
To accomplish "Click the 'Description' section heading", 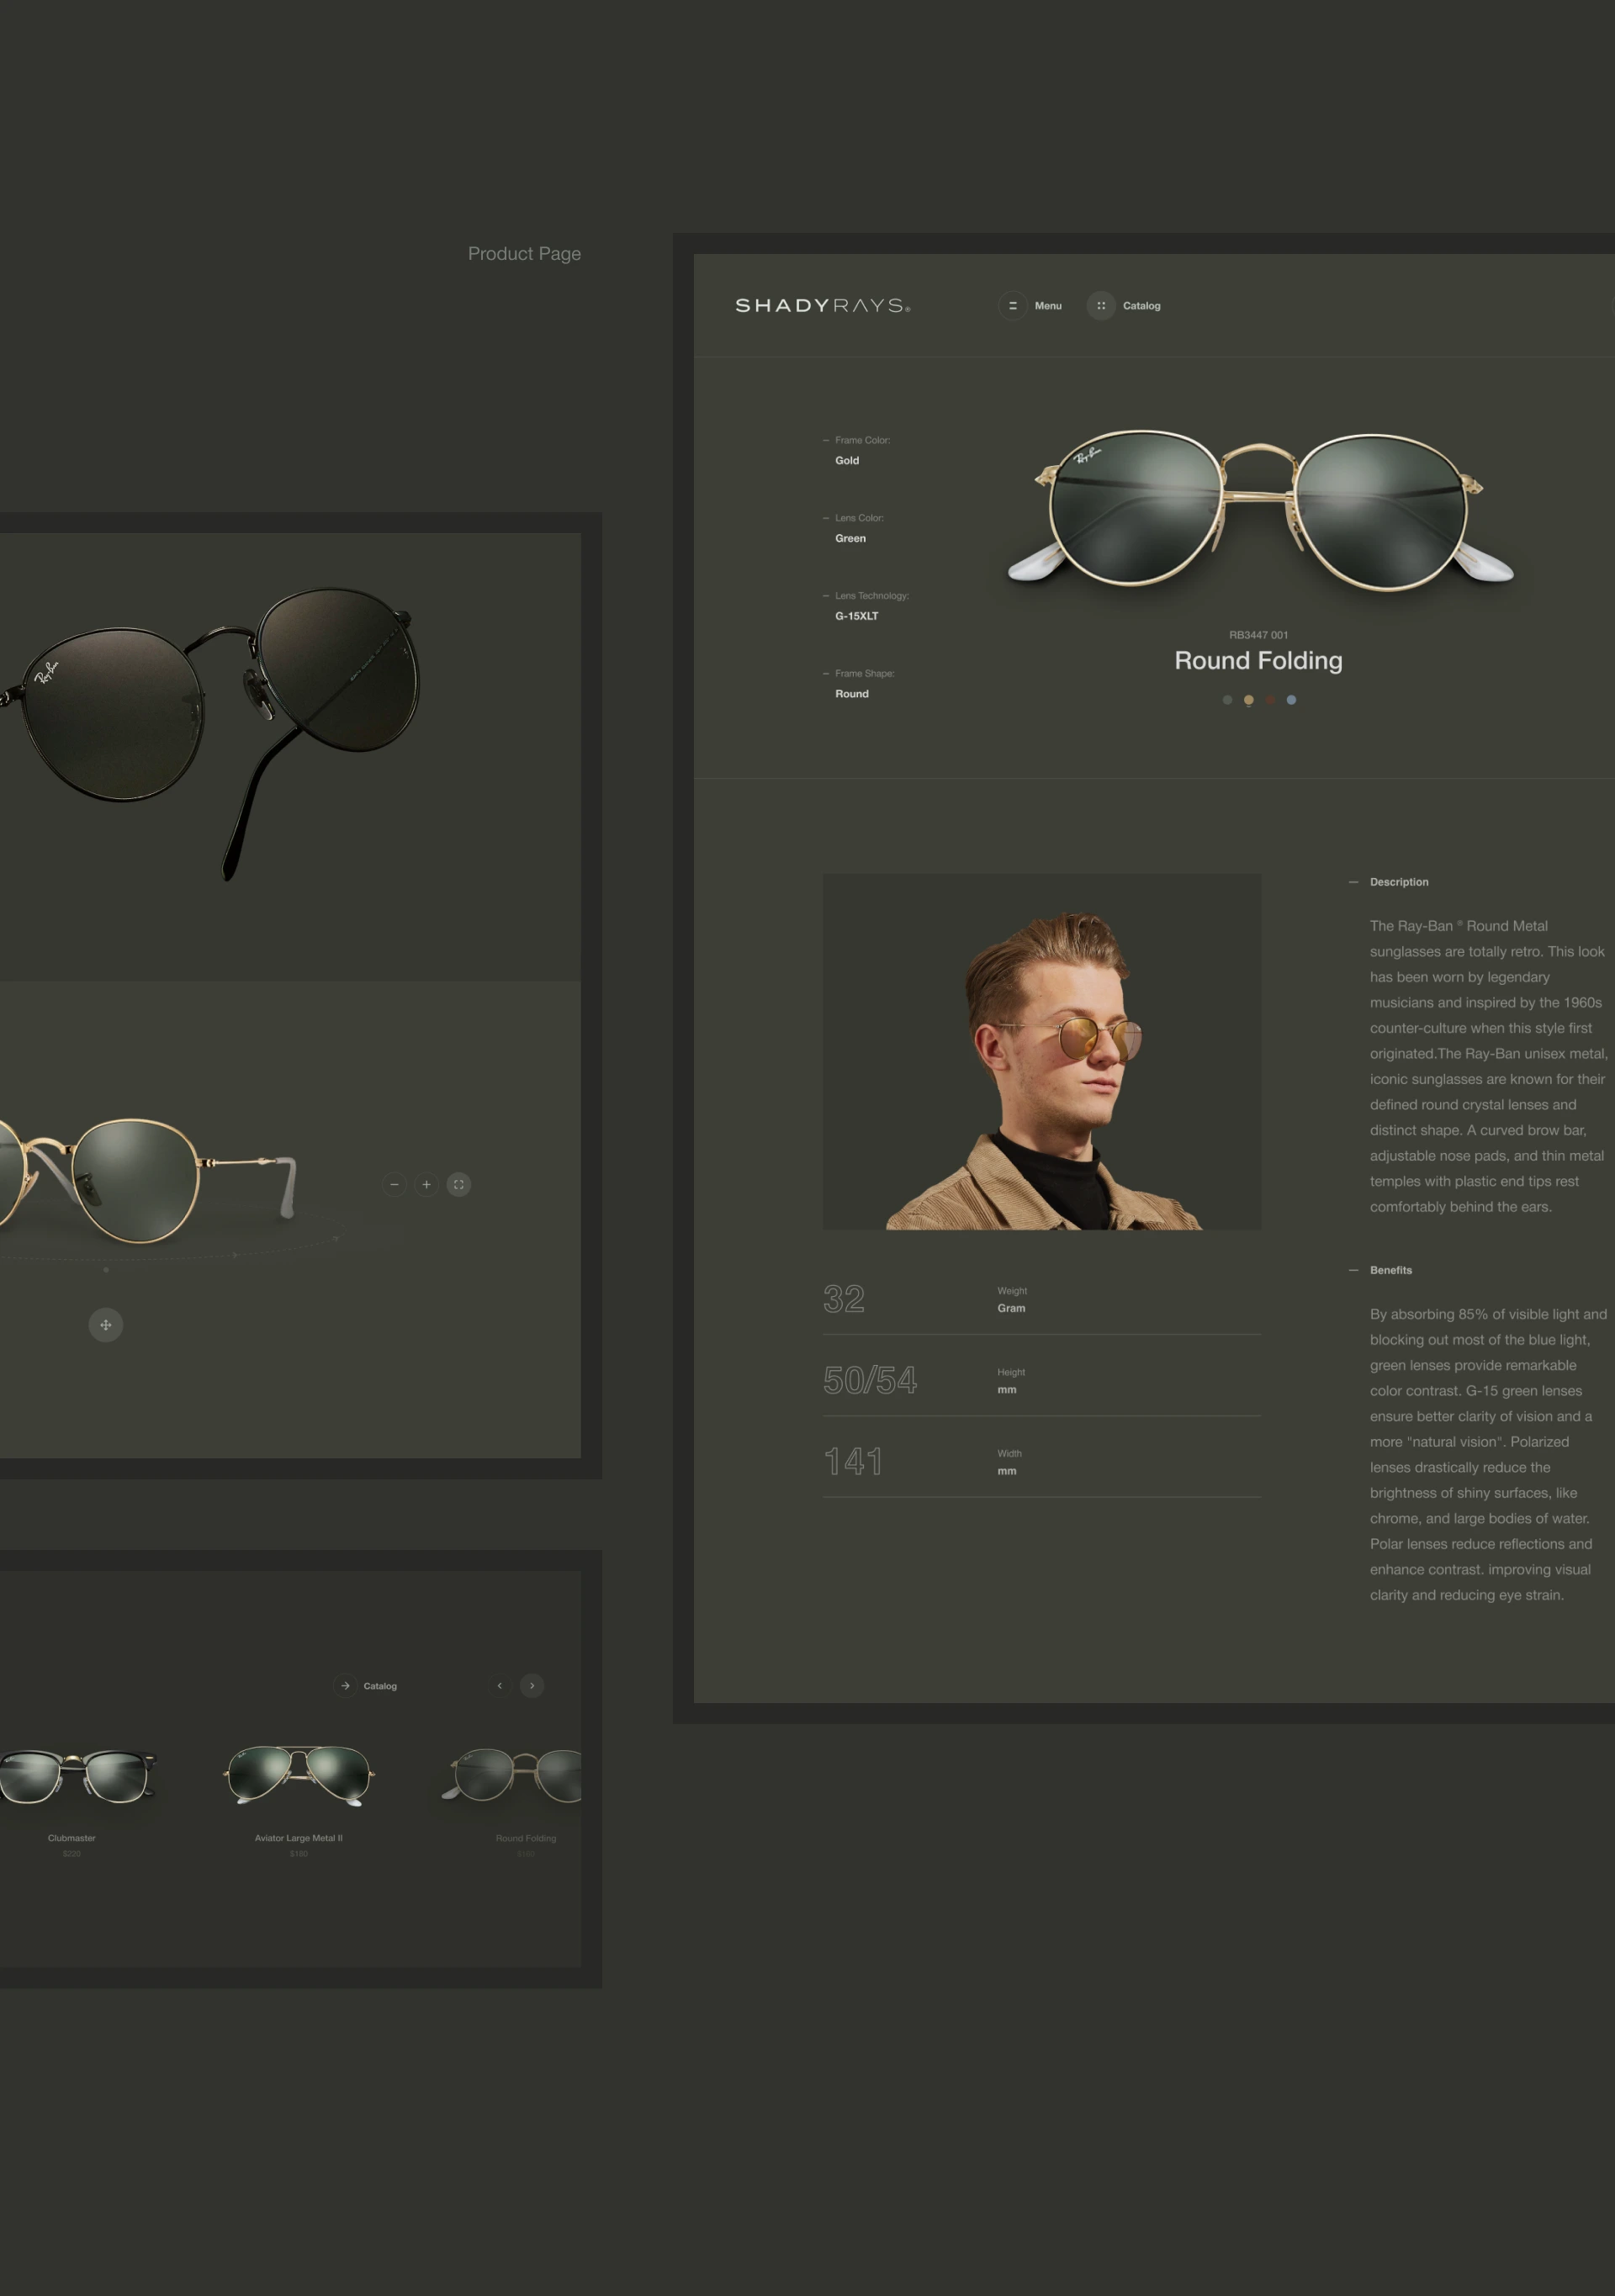I will tap(1398, 882).
